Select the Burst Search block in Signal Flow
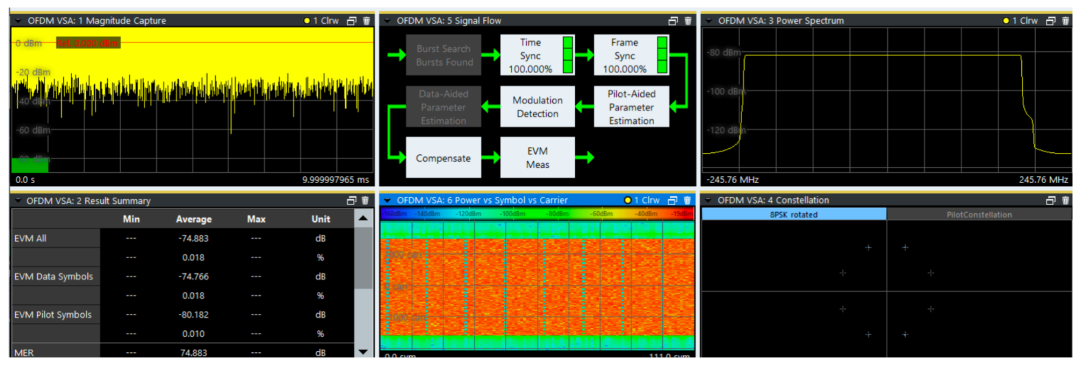 tap(444, 56)
